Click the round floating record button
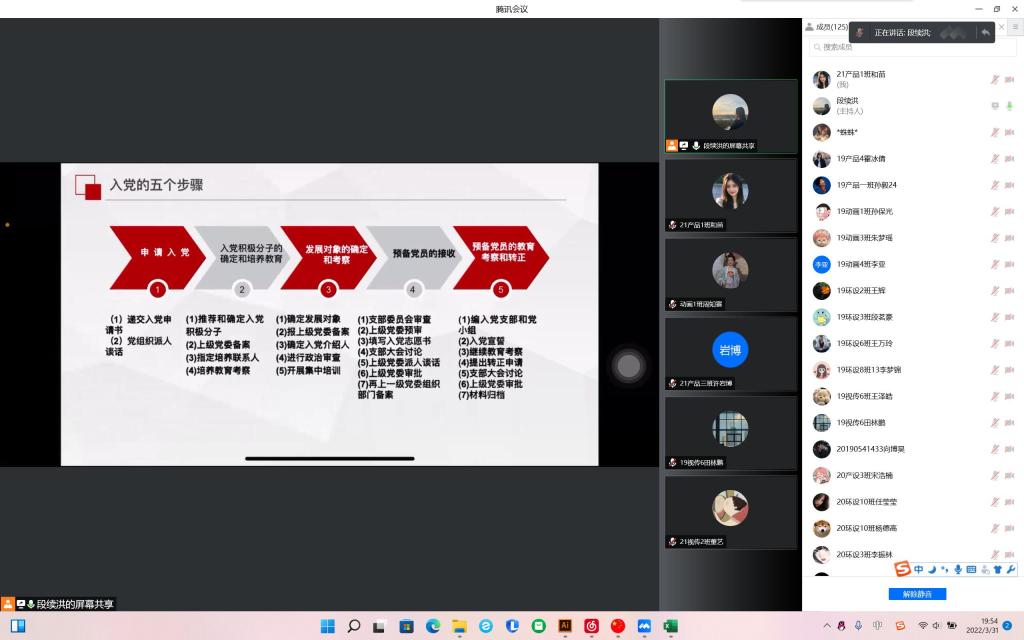Image resolution: width=1024 pixels, height=640 pixels. pyautogui.click(x=628, y=366)
